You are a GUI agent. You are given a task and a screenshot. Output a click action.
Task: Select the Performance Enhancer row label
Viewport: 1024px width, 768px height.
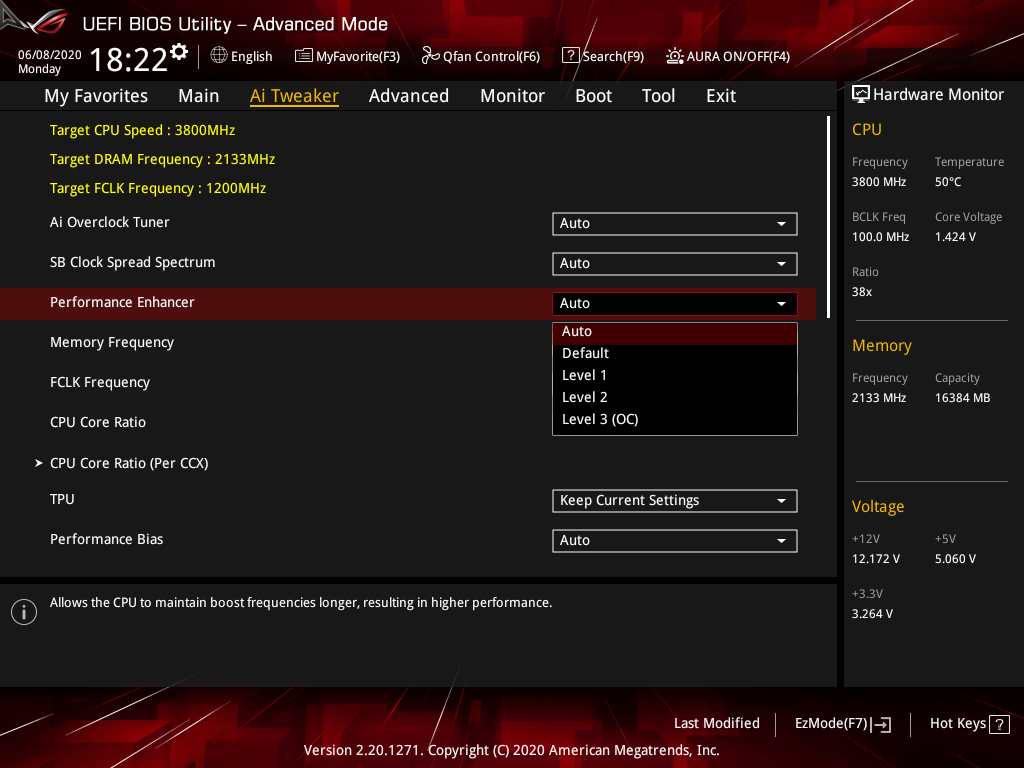coord(122,302)
